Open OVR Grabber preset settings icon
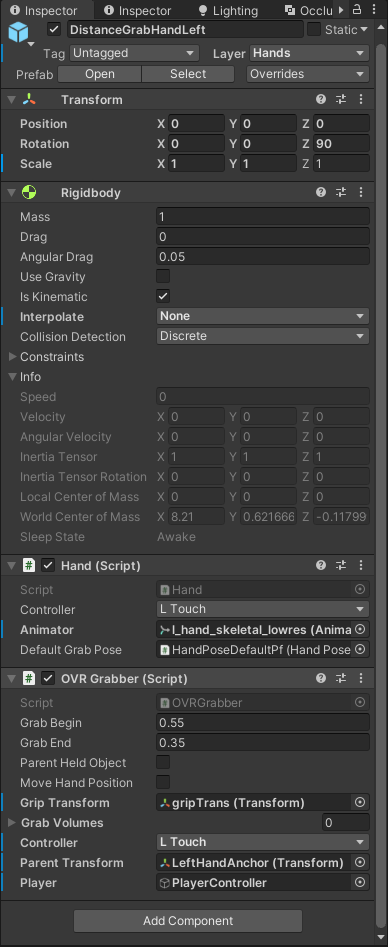The image size is (388, 947). coord(341,678)
